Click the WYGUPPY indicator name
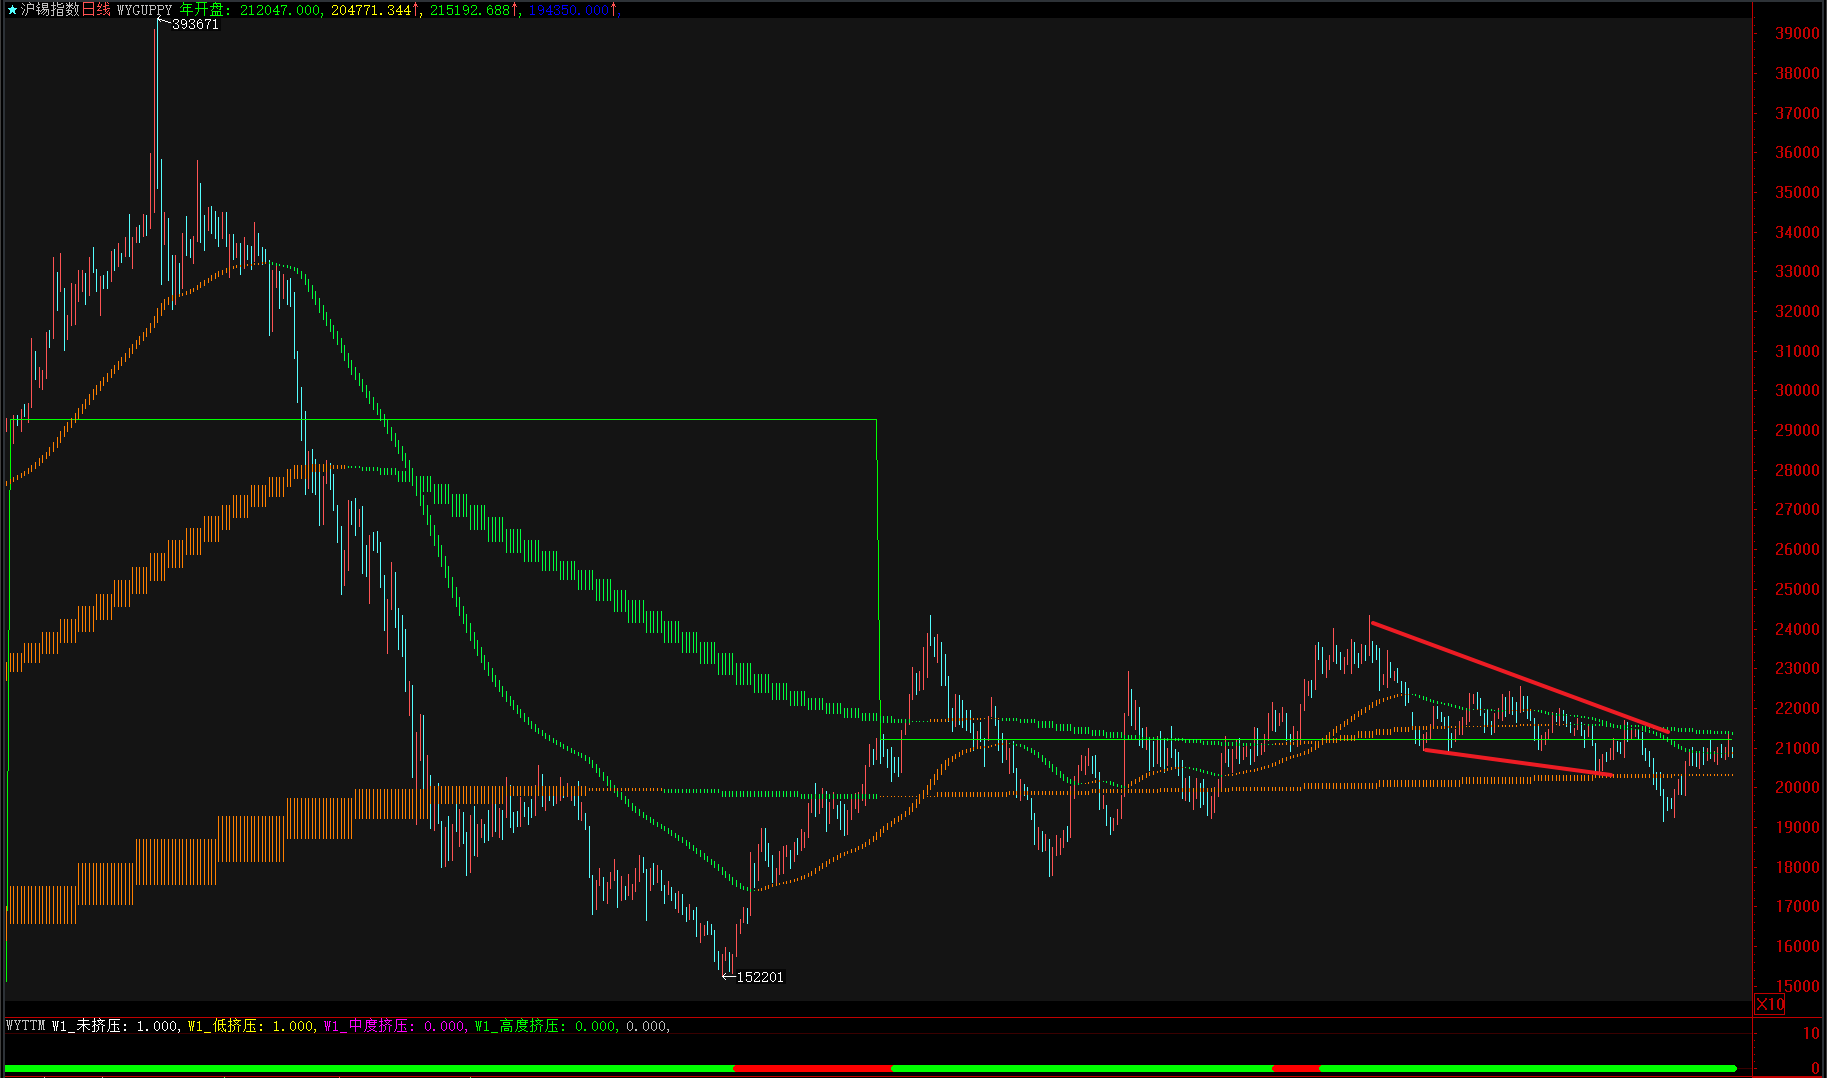 click(144, 10)
